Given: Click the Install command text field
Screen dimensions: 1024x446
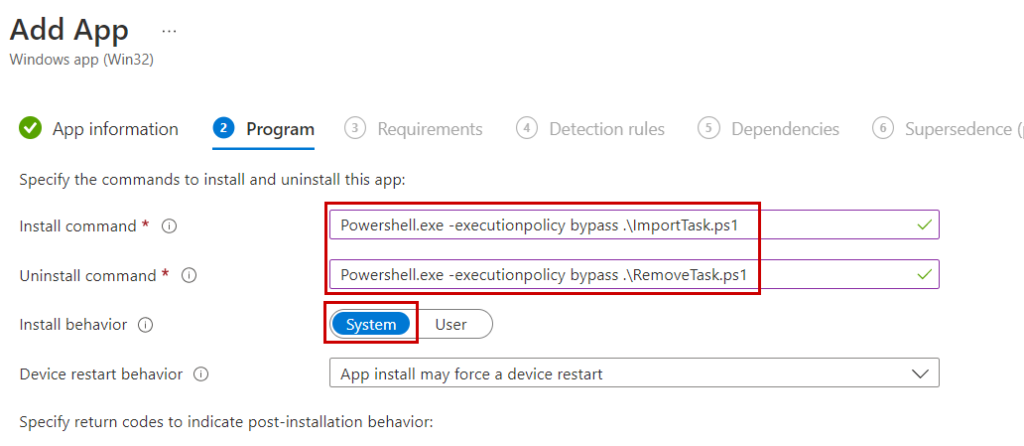Looking at the screenshot, I should click(620, 225).
